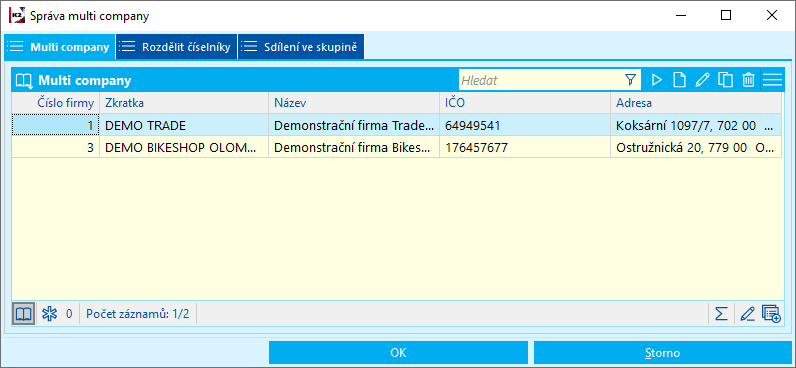This screenshot has height=368, width=796.
Task: Click the Počet záznamů: 1/2 status text
Action: point(138,314)
